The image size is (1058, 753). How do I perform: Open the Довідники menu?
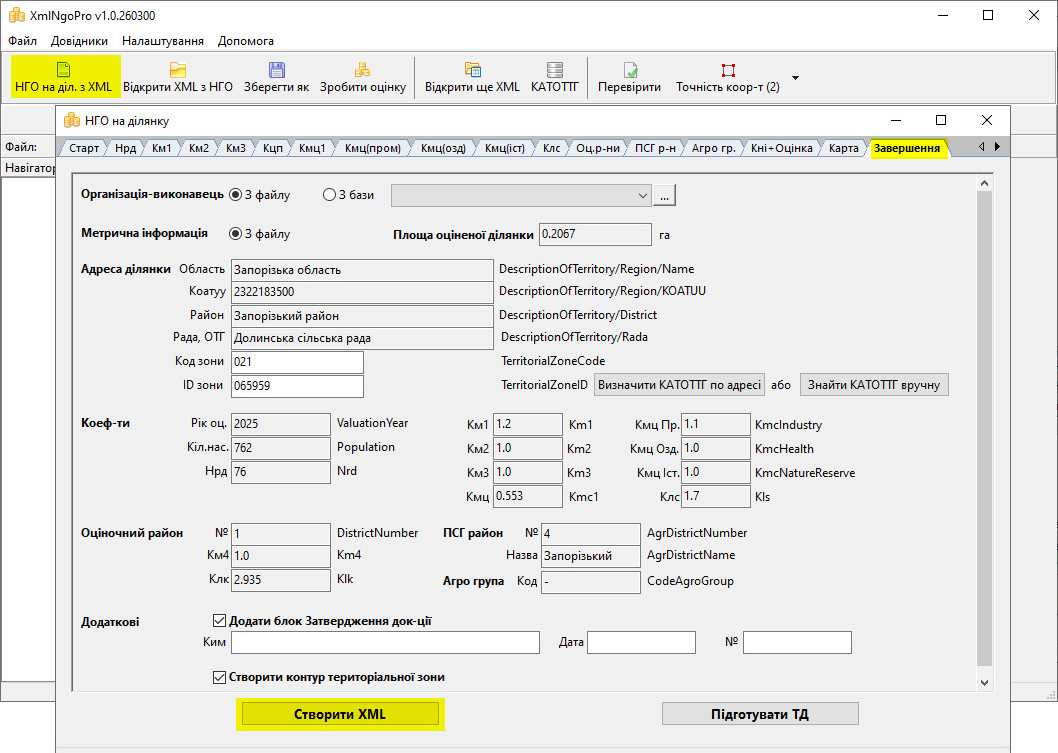(79, 41)
